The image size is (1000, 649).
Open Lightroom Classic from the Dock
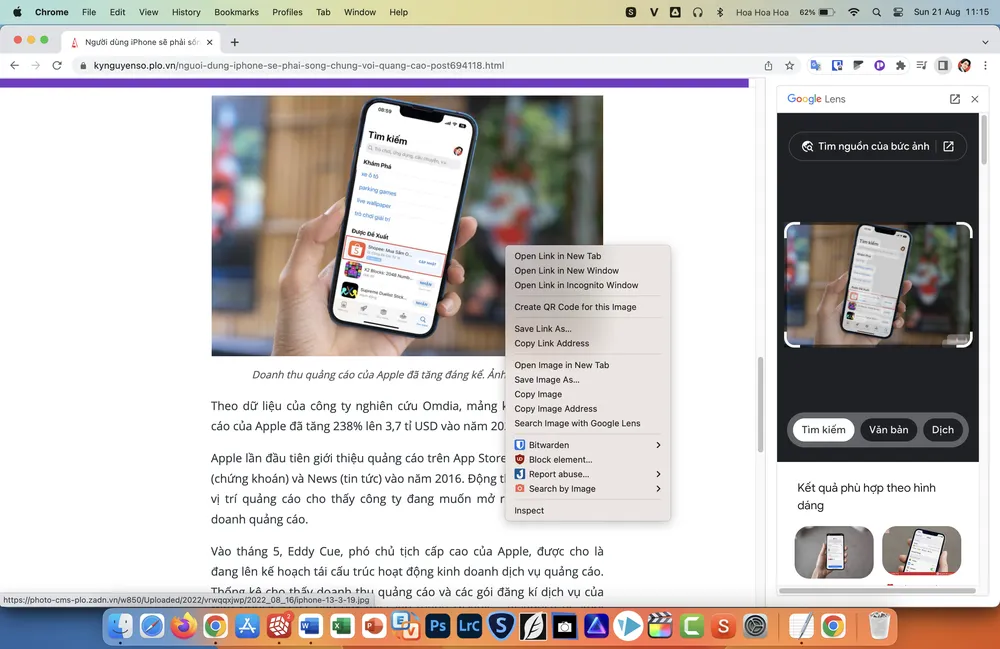[x=468, y=627]
